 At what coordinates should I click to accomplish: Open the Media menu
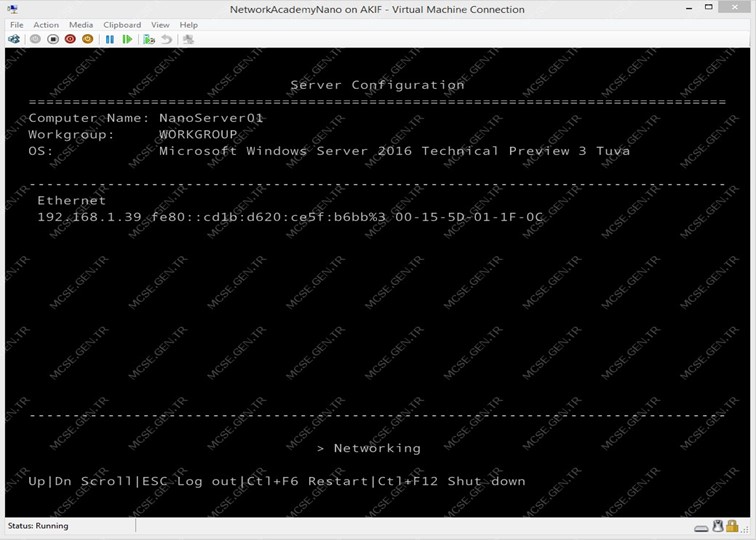coord(81,25)
